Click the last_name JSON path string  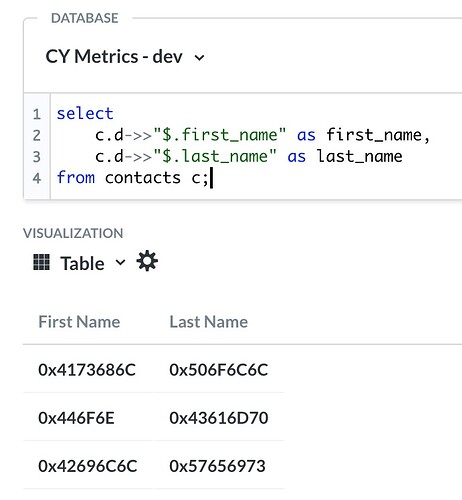click(x=215, y=156)
